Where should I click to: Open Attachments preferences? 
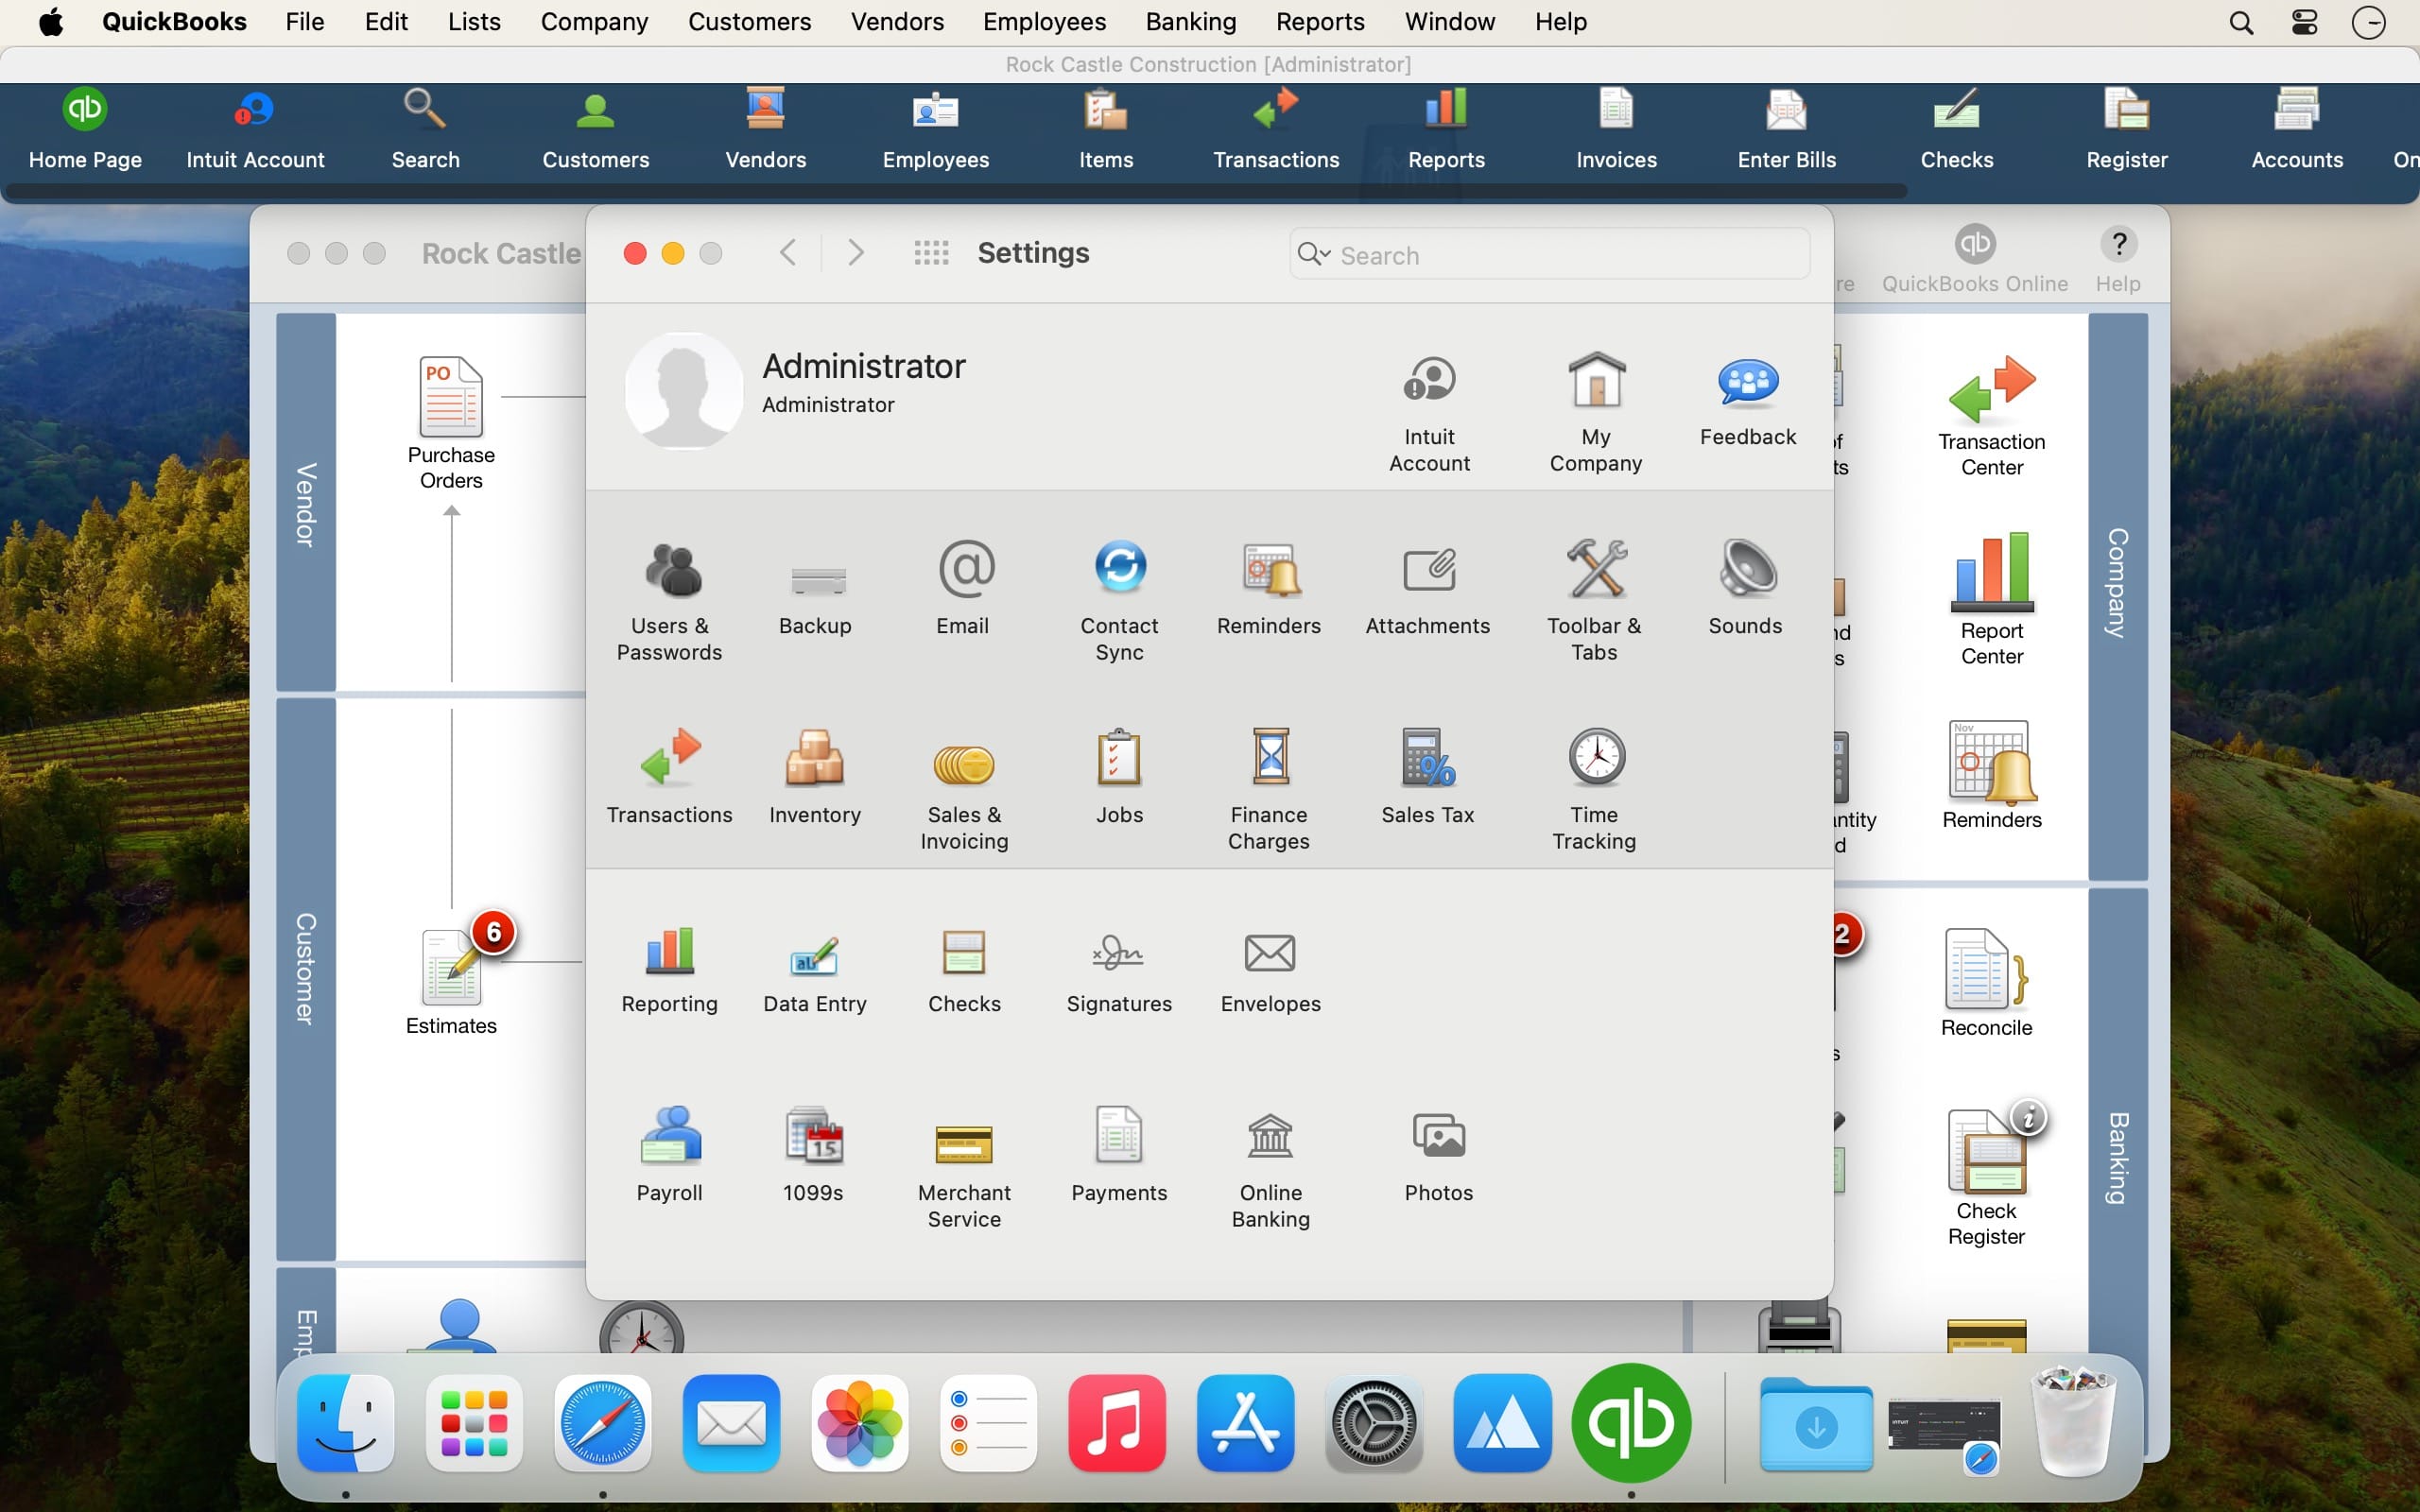1428,588
